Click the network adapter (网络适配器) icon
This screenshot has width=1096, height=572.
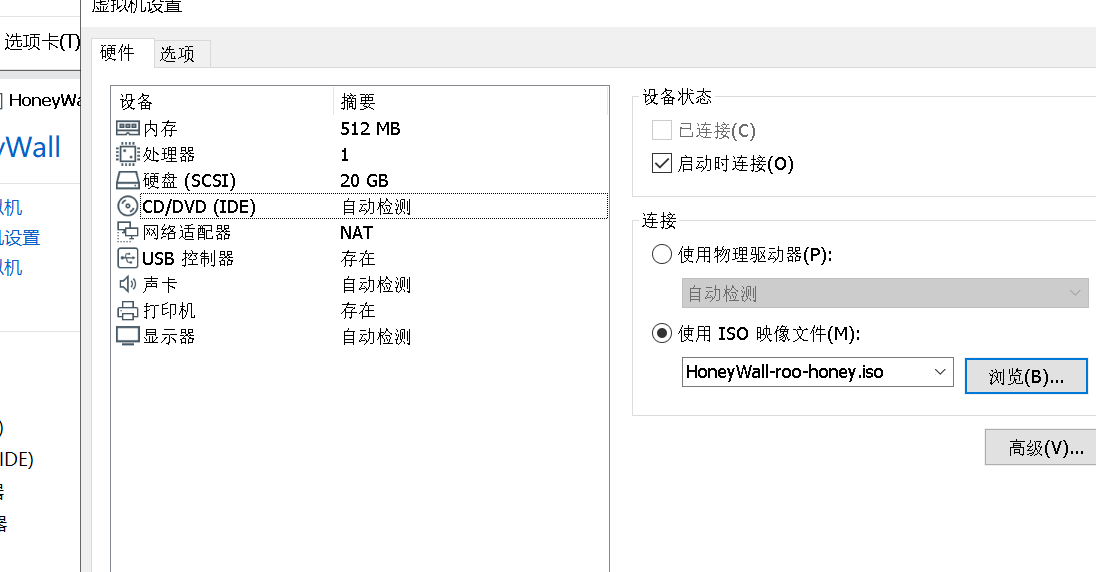coord(128,233)
